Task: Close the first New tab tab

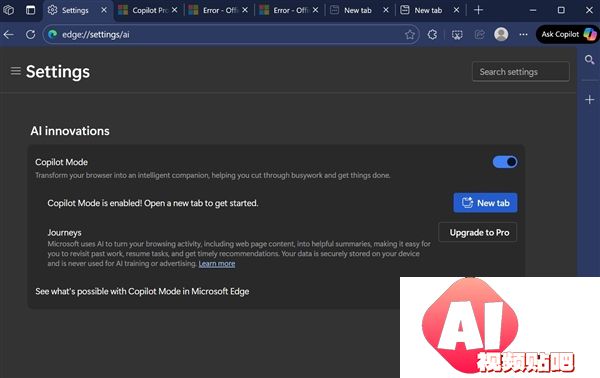Action: coord(386,10)
